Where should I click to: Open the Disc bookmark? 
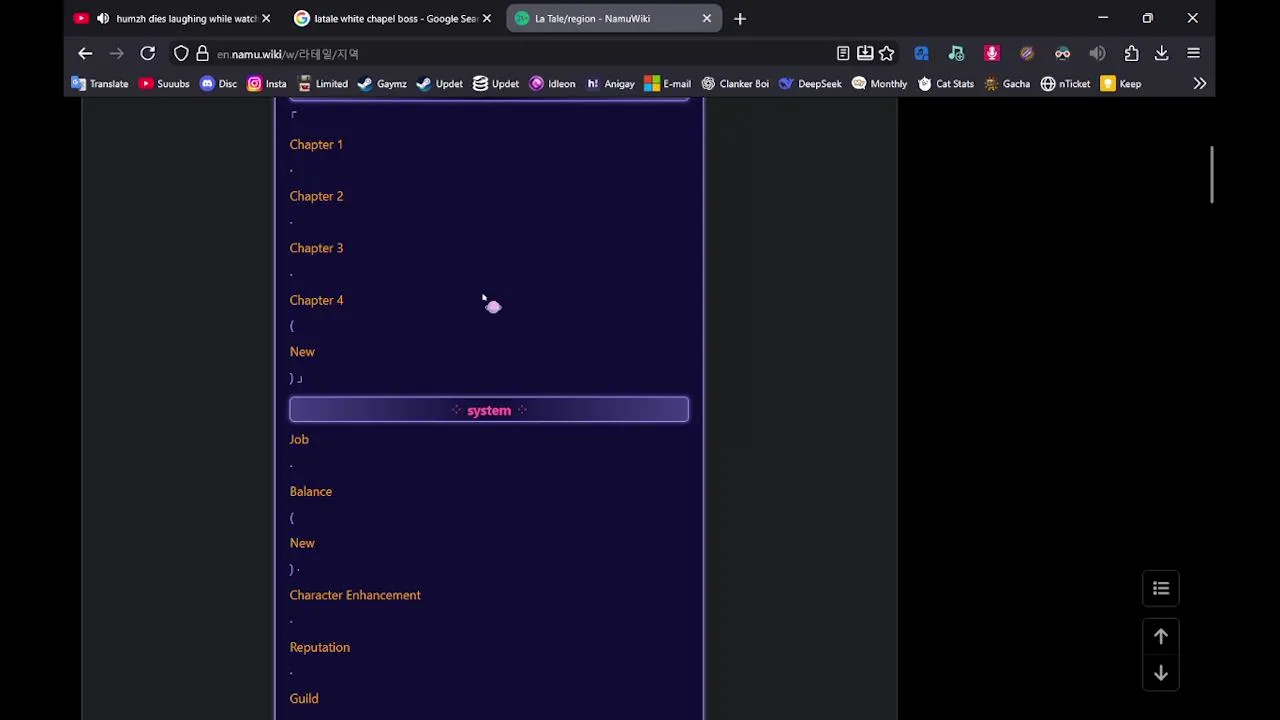point(219,84)
